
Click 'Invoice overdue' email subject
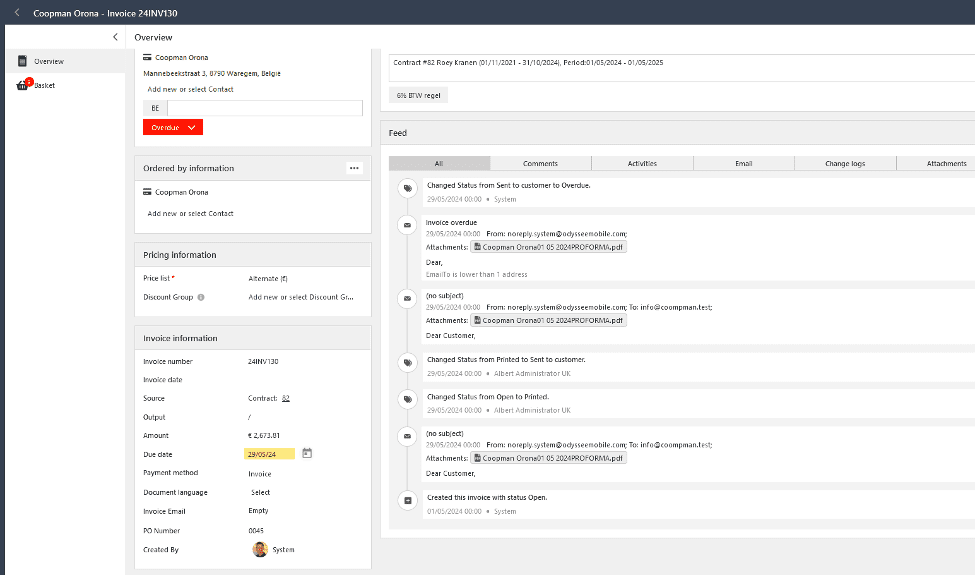[451, 222]
